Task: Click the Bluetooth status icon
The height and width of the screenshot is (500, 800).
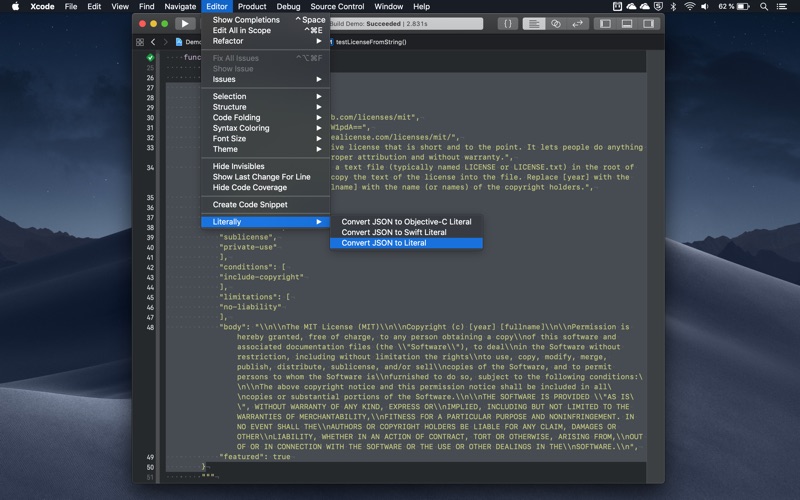Action: pyautogui.click(x=673, y=6)
